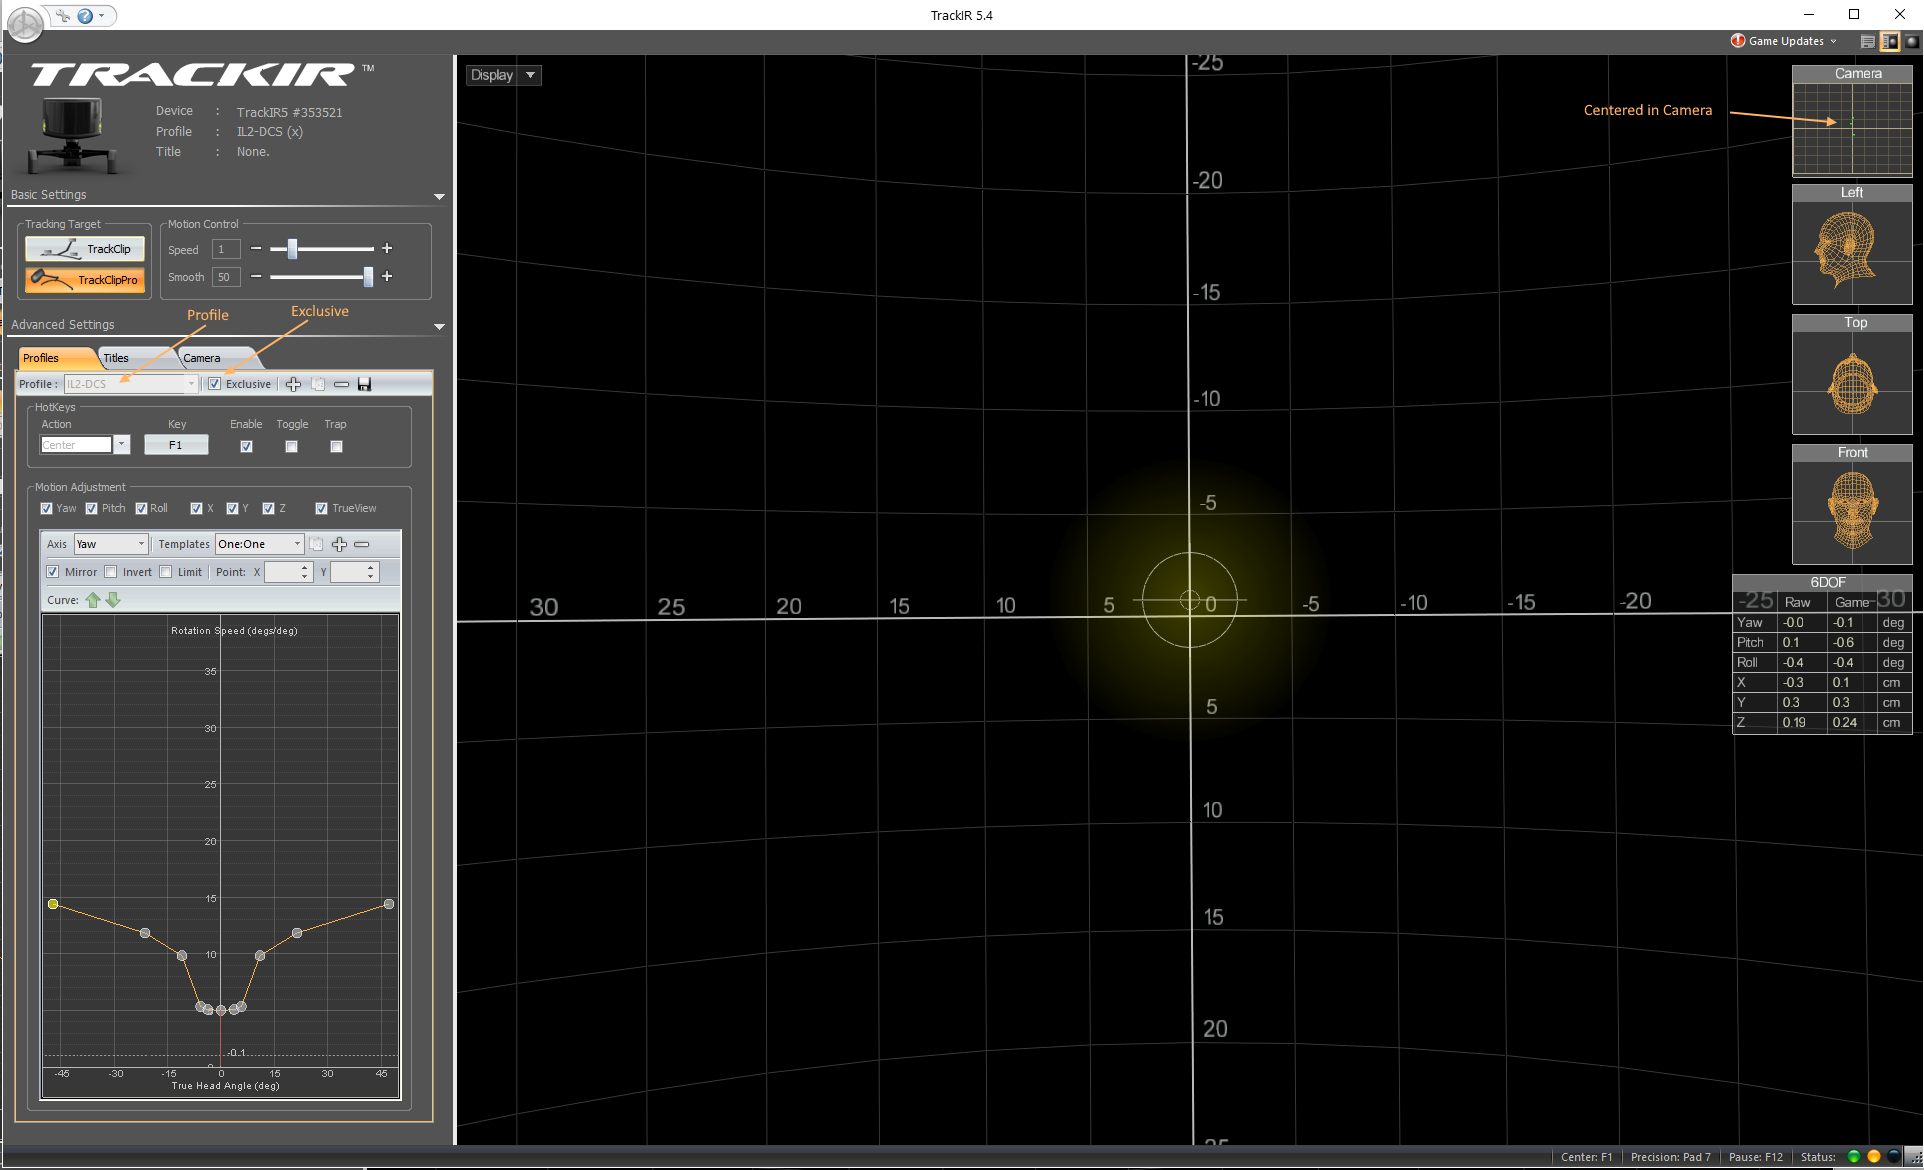This screenshot has width=1924, height=1170.
Task: Save the current profile with floppy icon
Action: (x=365, y=384)
